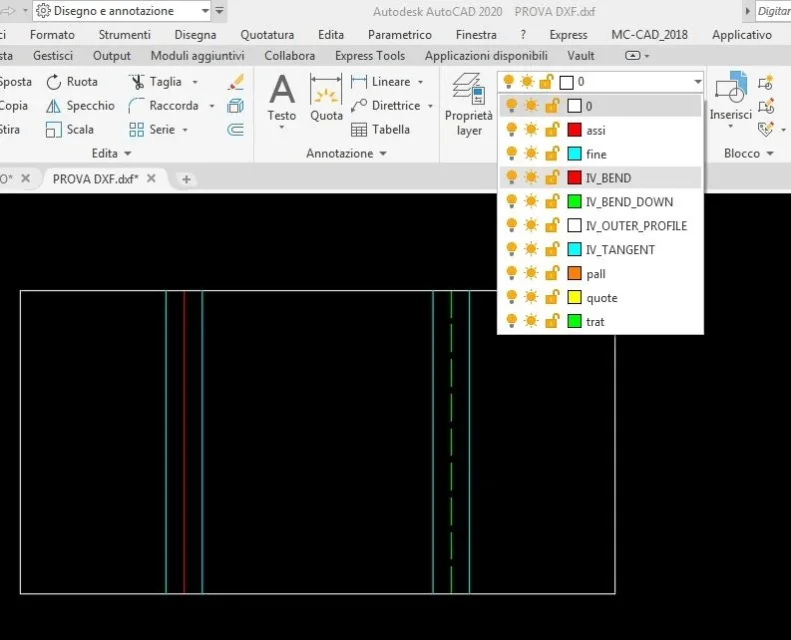This screenshot has height=640, width=791.
Task: Select the Scala scale tool
Action: [x=70, y=130]
